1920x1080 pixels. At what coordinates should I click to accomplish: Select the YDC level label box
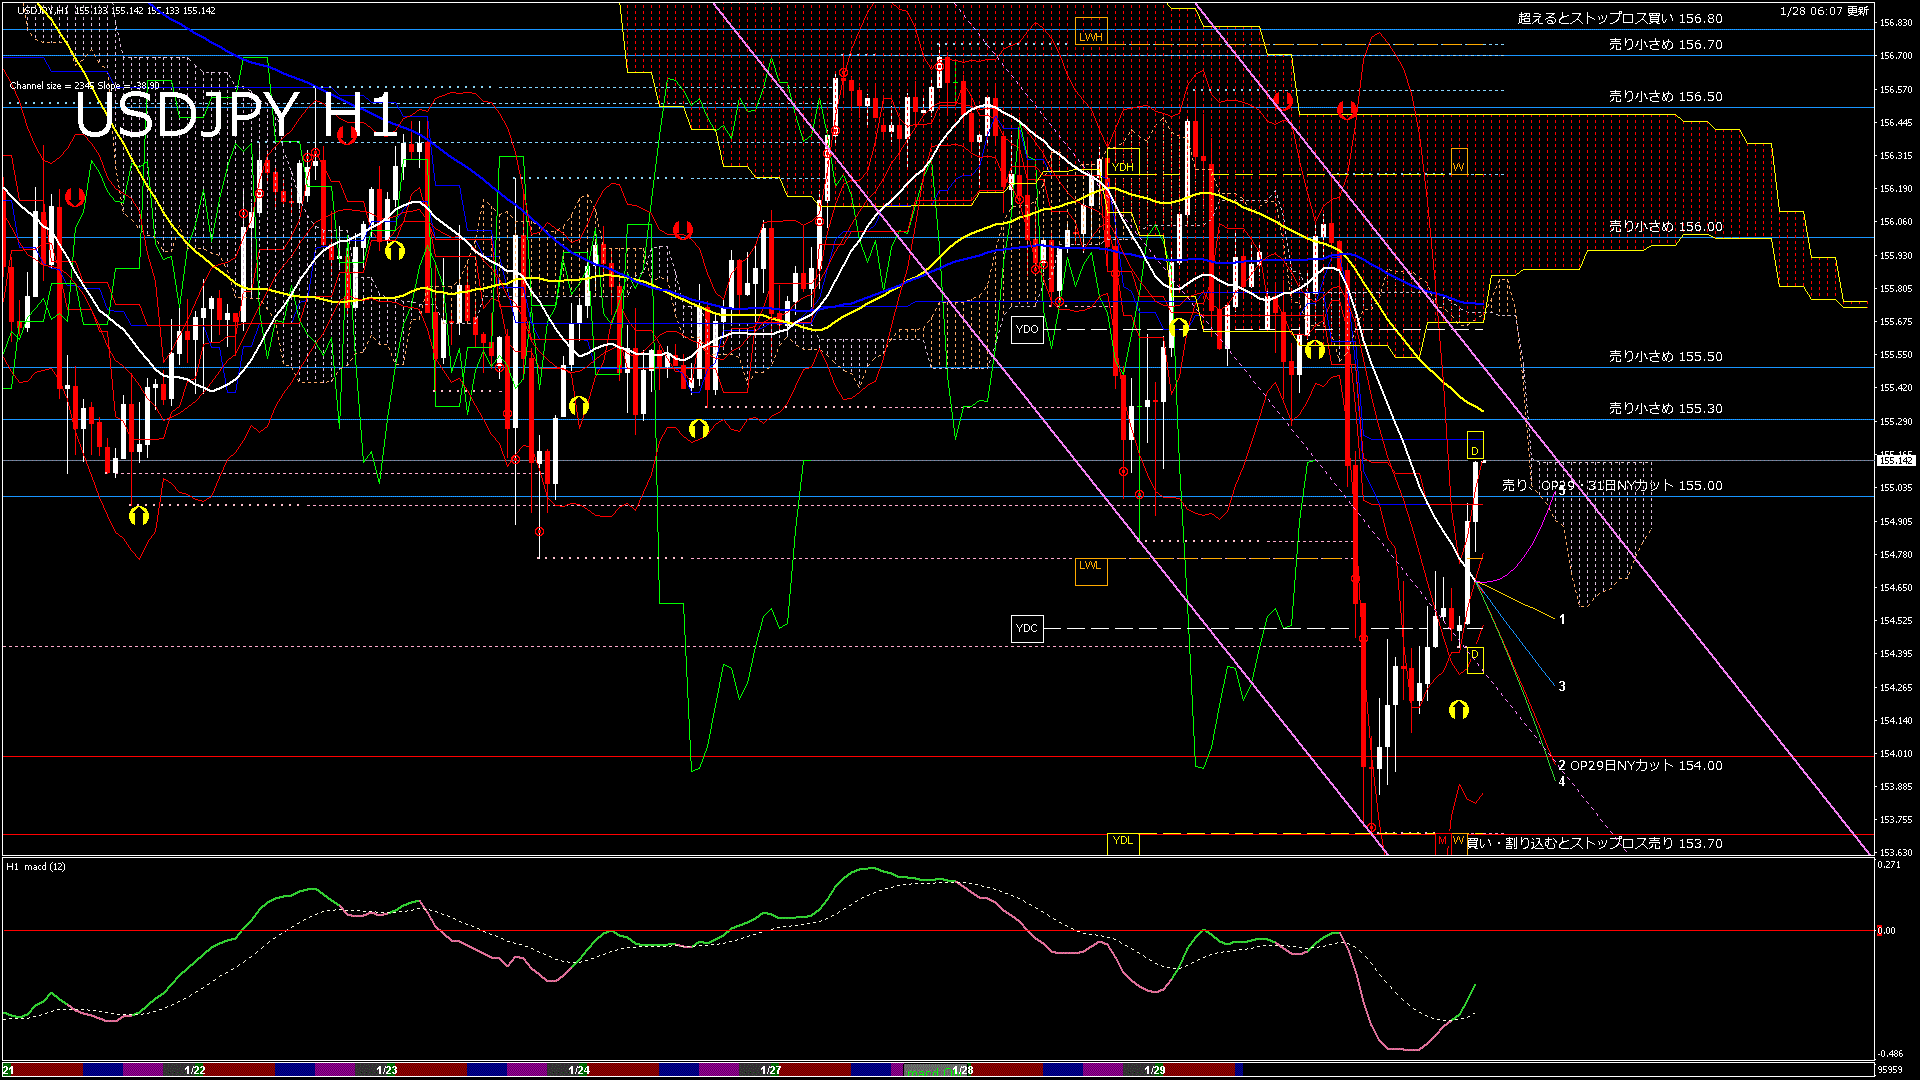click(x=1027, y=628)
